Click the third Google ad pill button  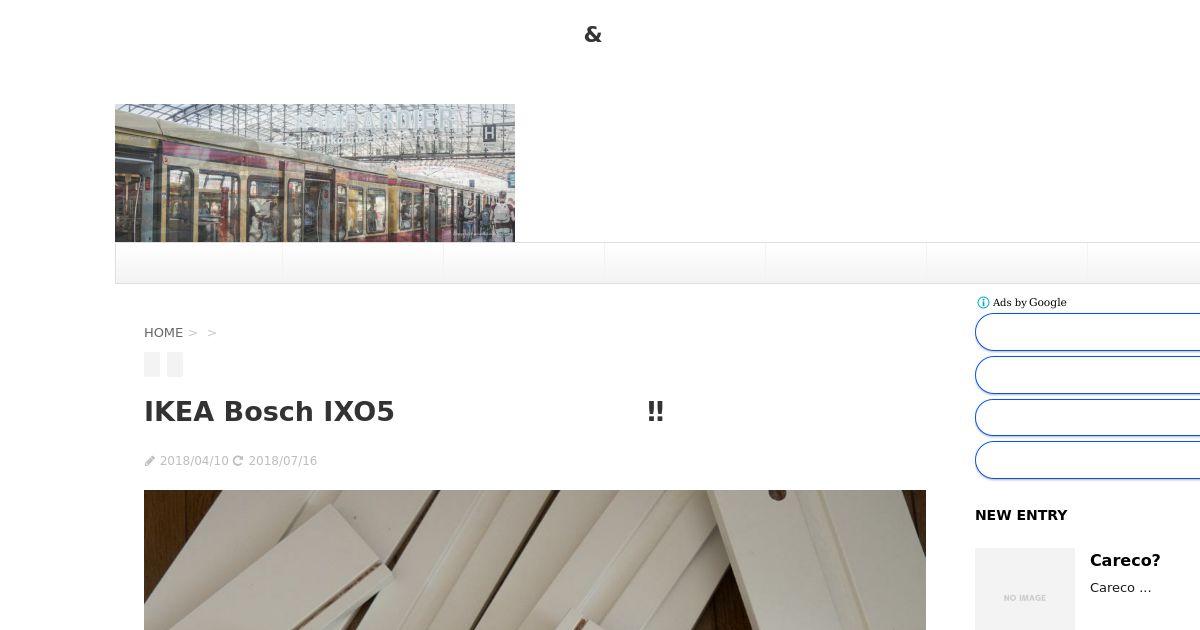click(x=1088, y=418)
